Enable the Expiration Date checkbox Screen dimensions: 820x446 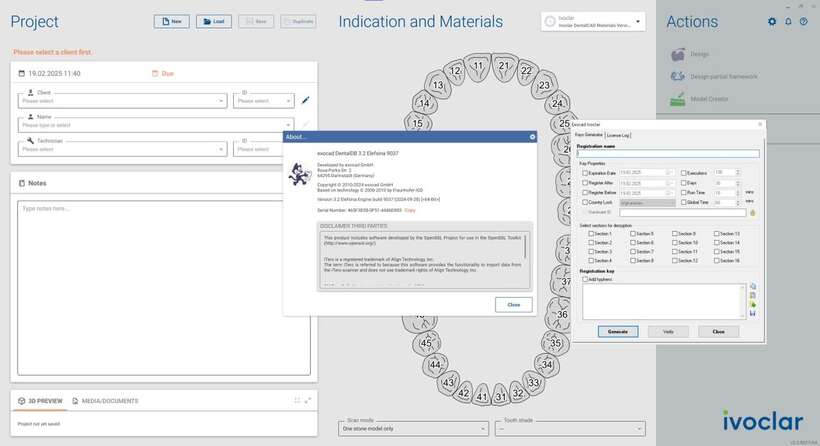(x=585, y=173)
